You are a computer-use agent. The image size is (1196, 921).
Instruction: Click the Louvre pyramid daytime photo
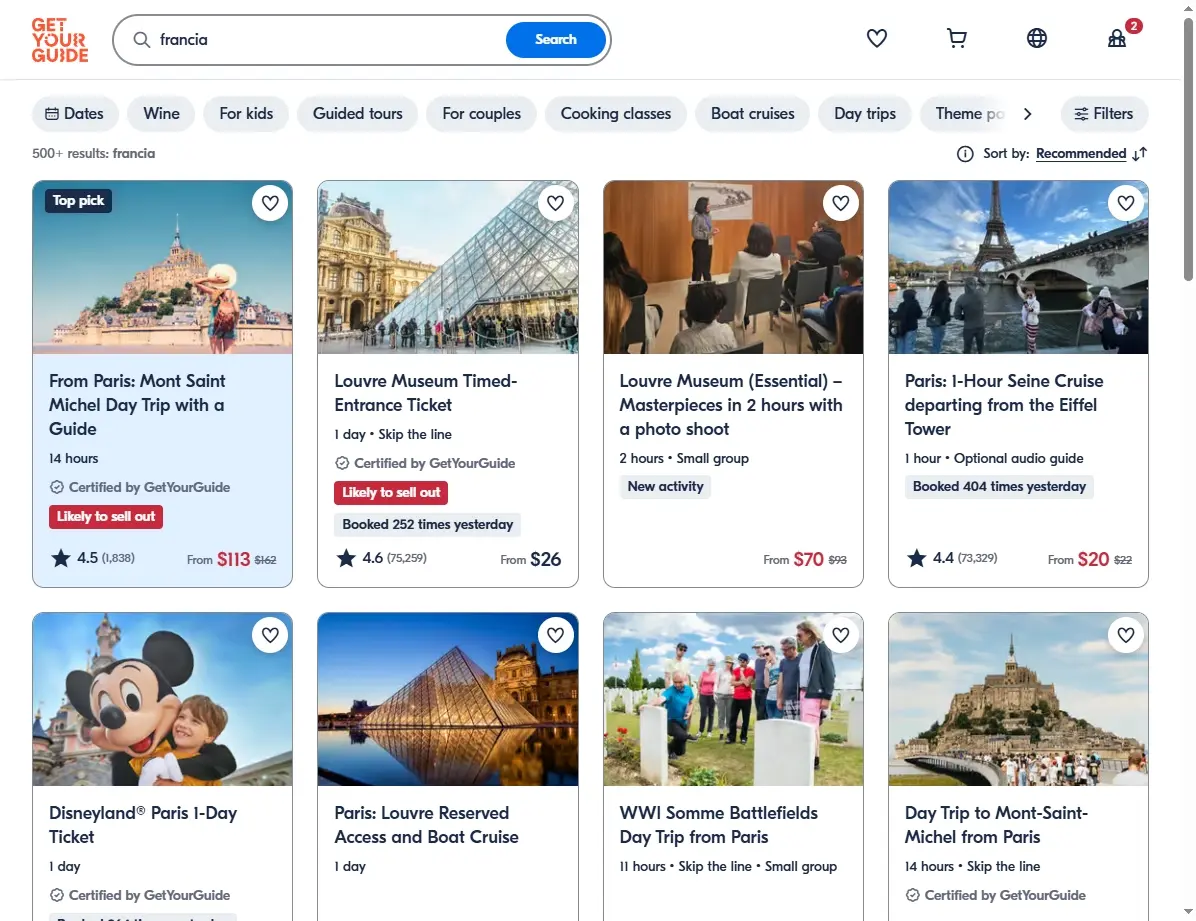point(448,267)
